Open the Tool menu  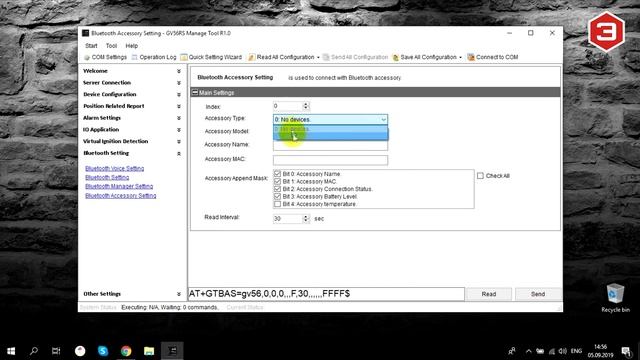pos(111,46)
